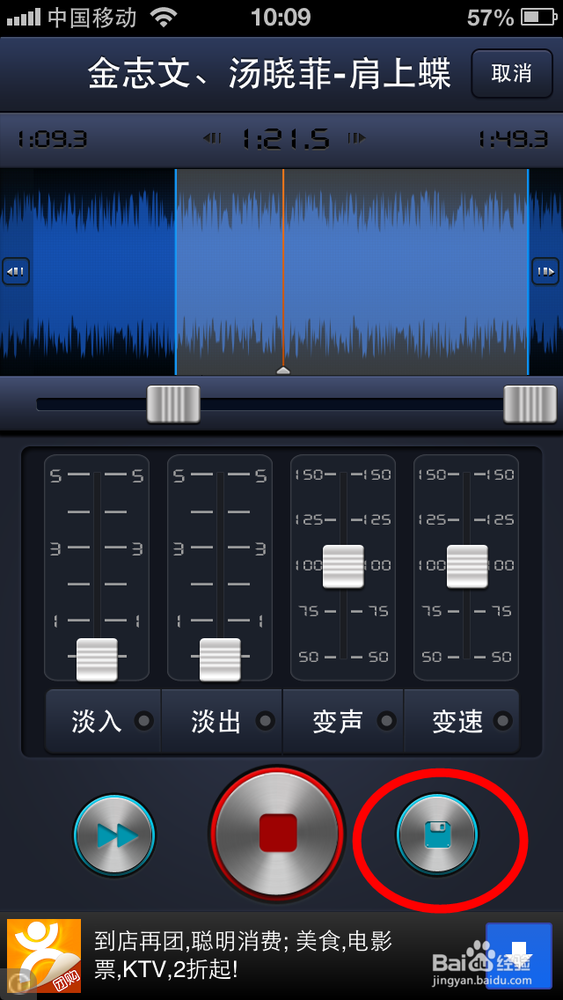Click the pitch percentage slider knob
Image resolution: width=563 pixels, height=1000 pixels.
[343, 566]
